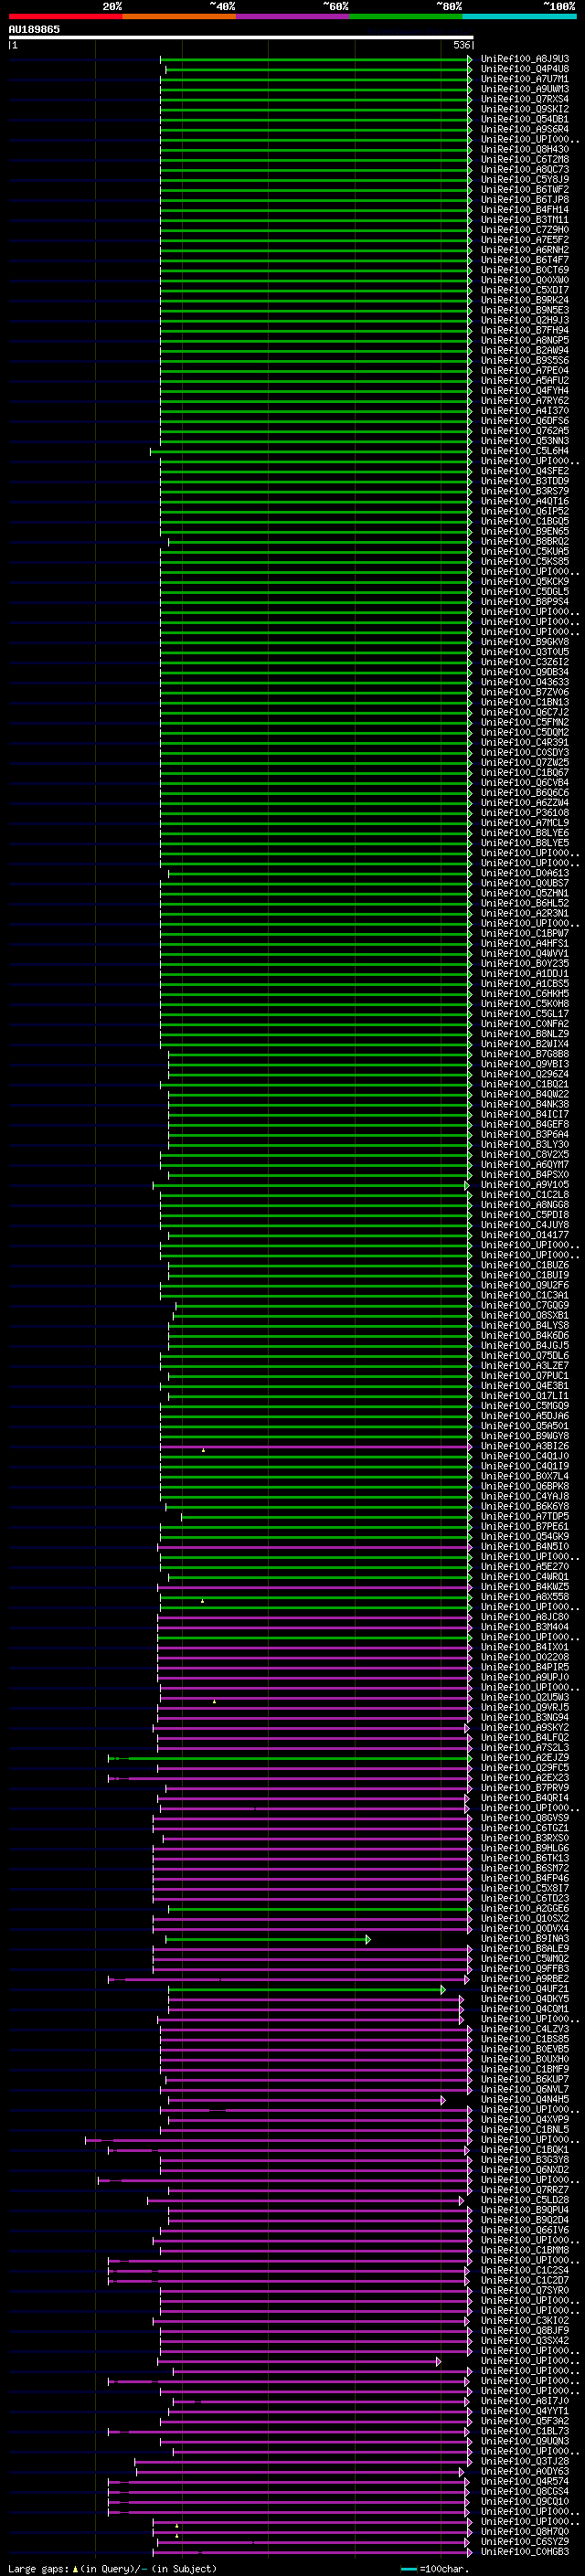Select the UniRef100_B6TWF2 label

(524, 189)
